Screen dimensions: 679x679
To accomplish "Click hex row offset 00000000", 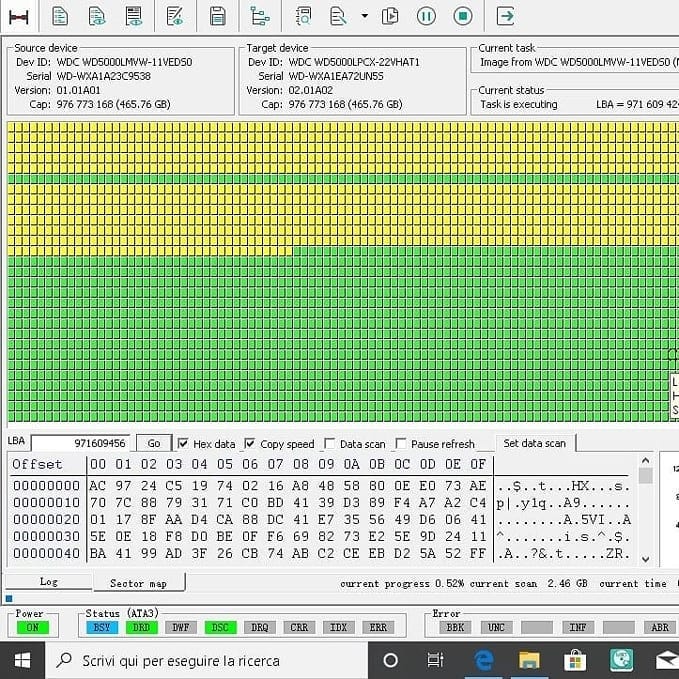I will coord(46,485).
